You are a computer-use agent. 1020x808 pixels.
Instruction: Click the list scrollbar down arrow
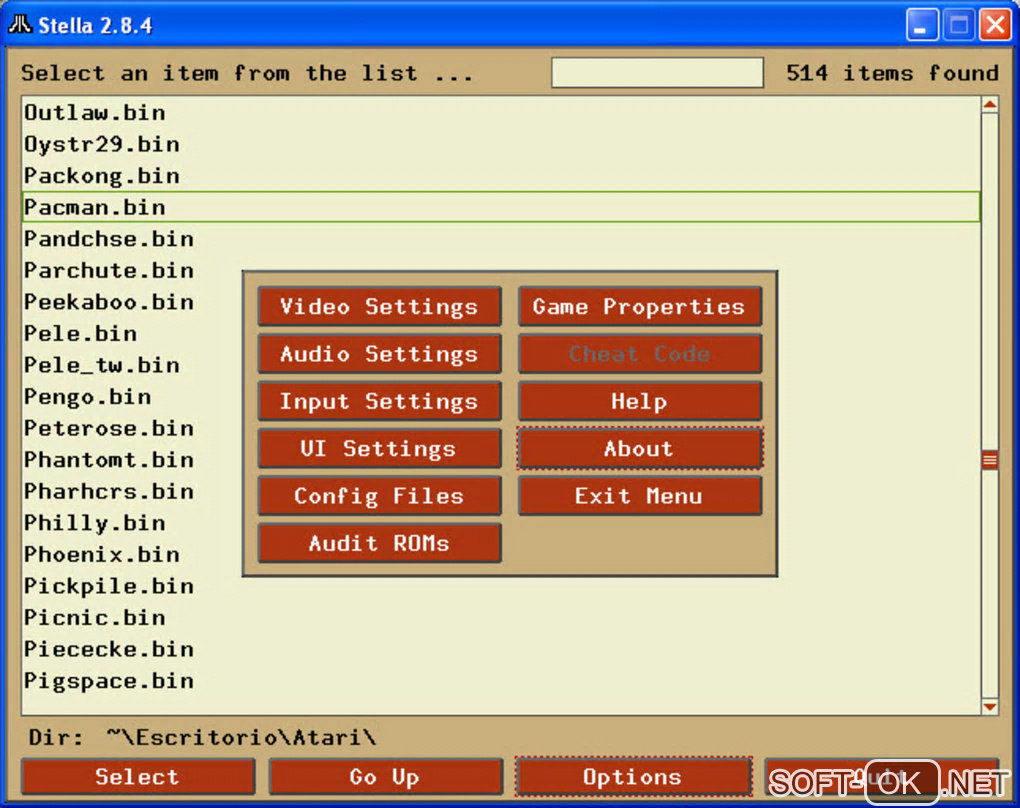pyautogui.click(x=990, y=707)
